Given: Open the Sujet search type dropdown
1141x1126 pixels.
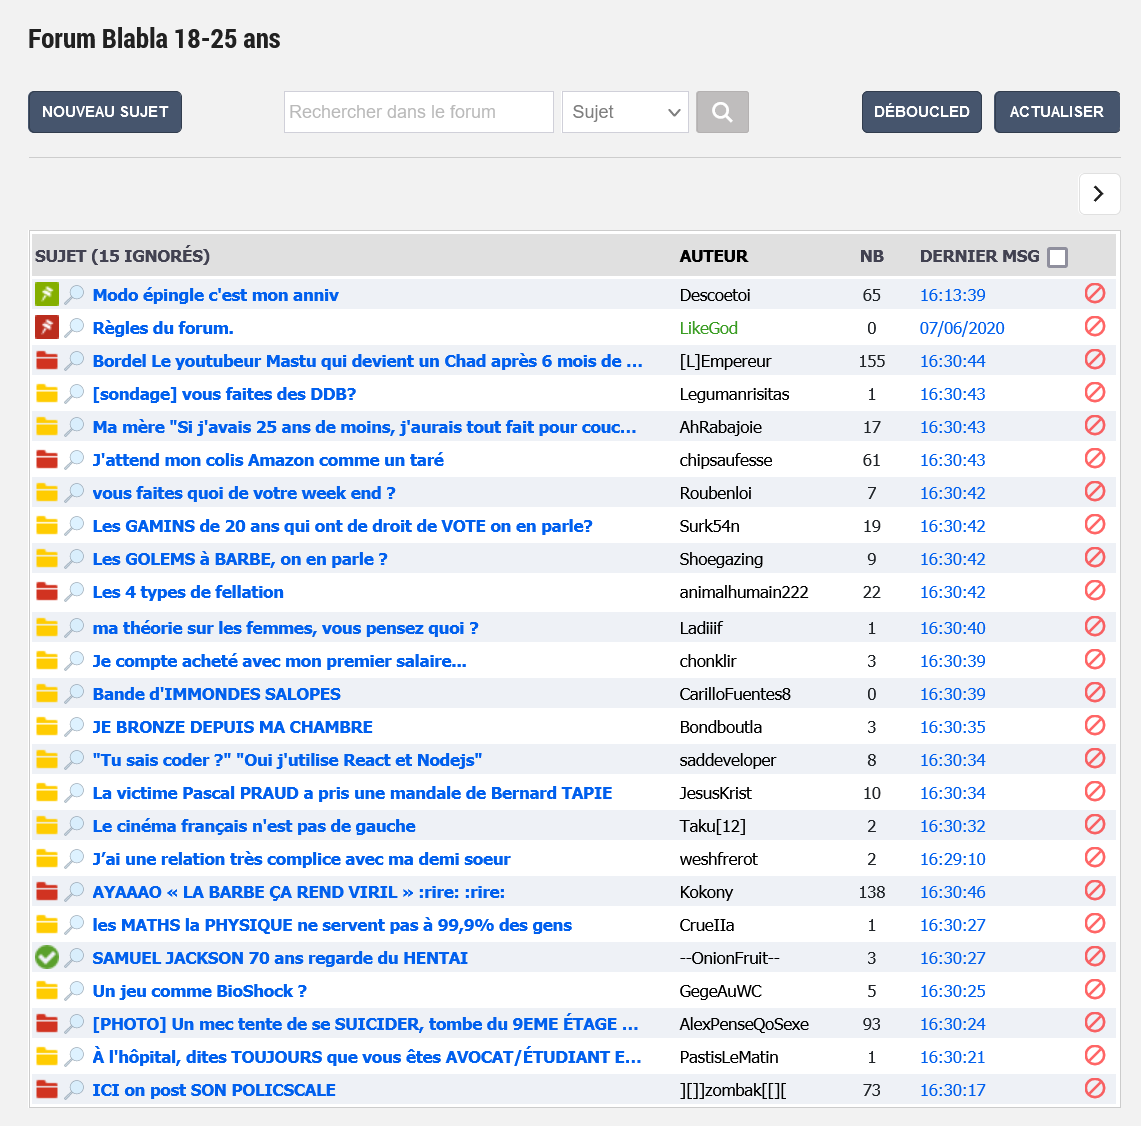Looking at the screenshot, I should click(x=625, y=112).
